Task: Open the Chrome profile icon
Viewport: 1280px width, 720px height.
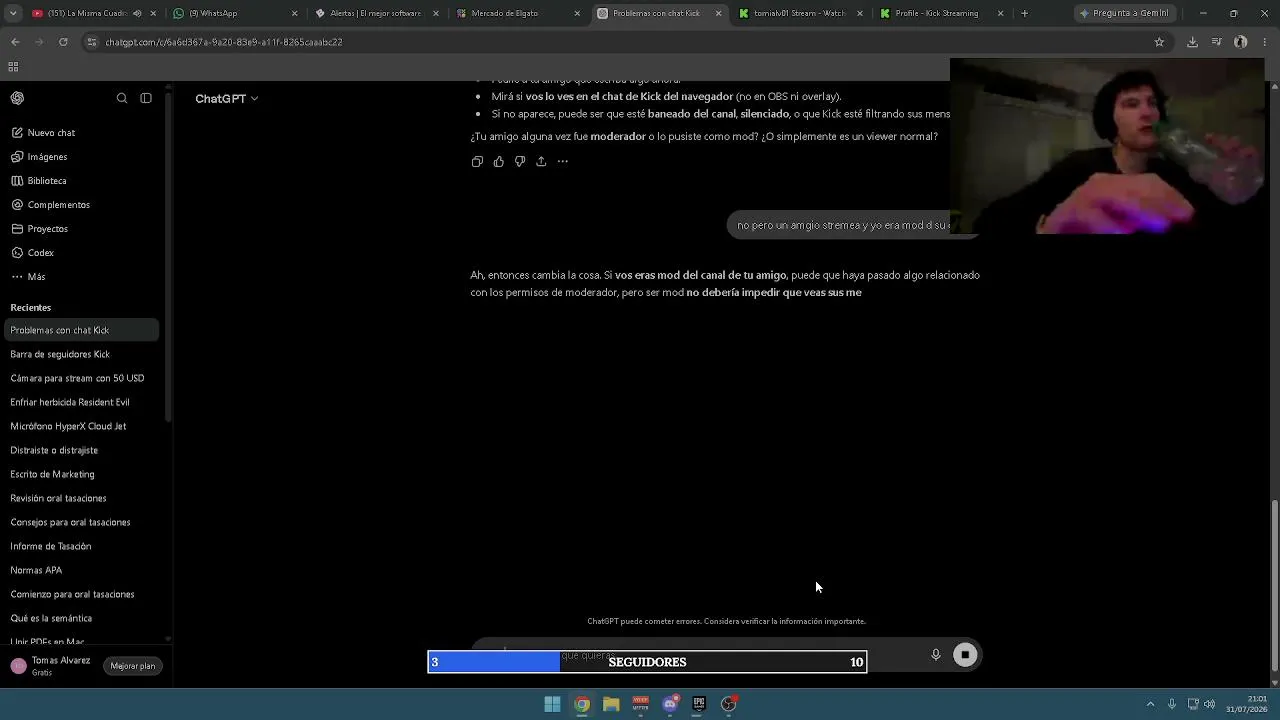Action: coord(1240,42)
